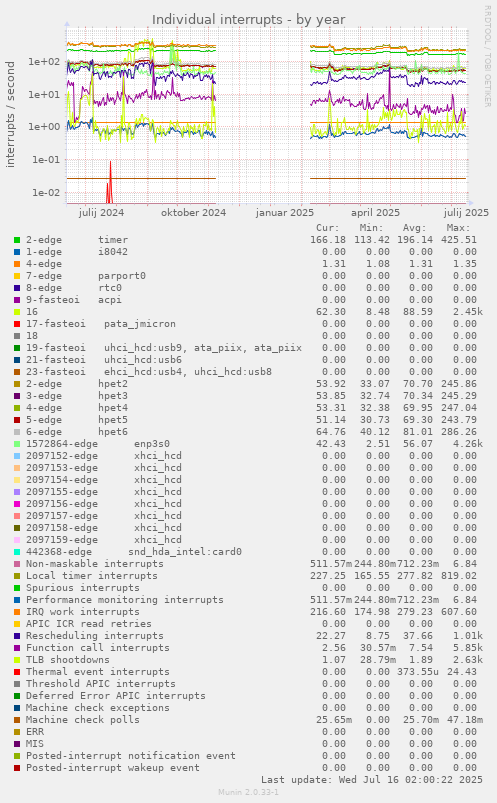Click the Thermal event interrupts color swatch

point(17,671)
